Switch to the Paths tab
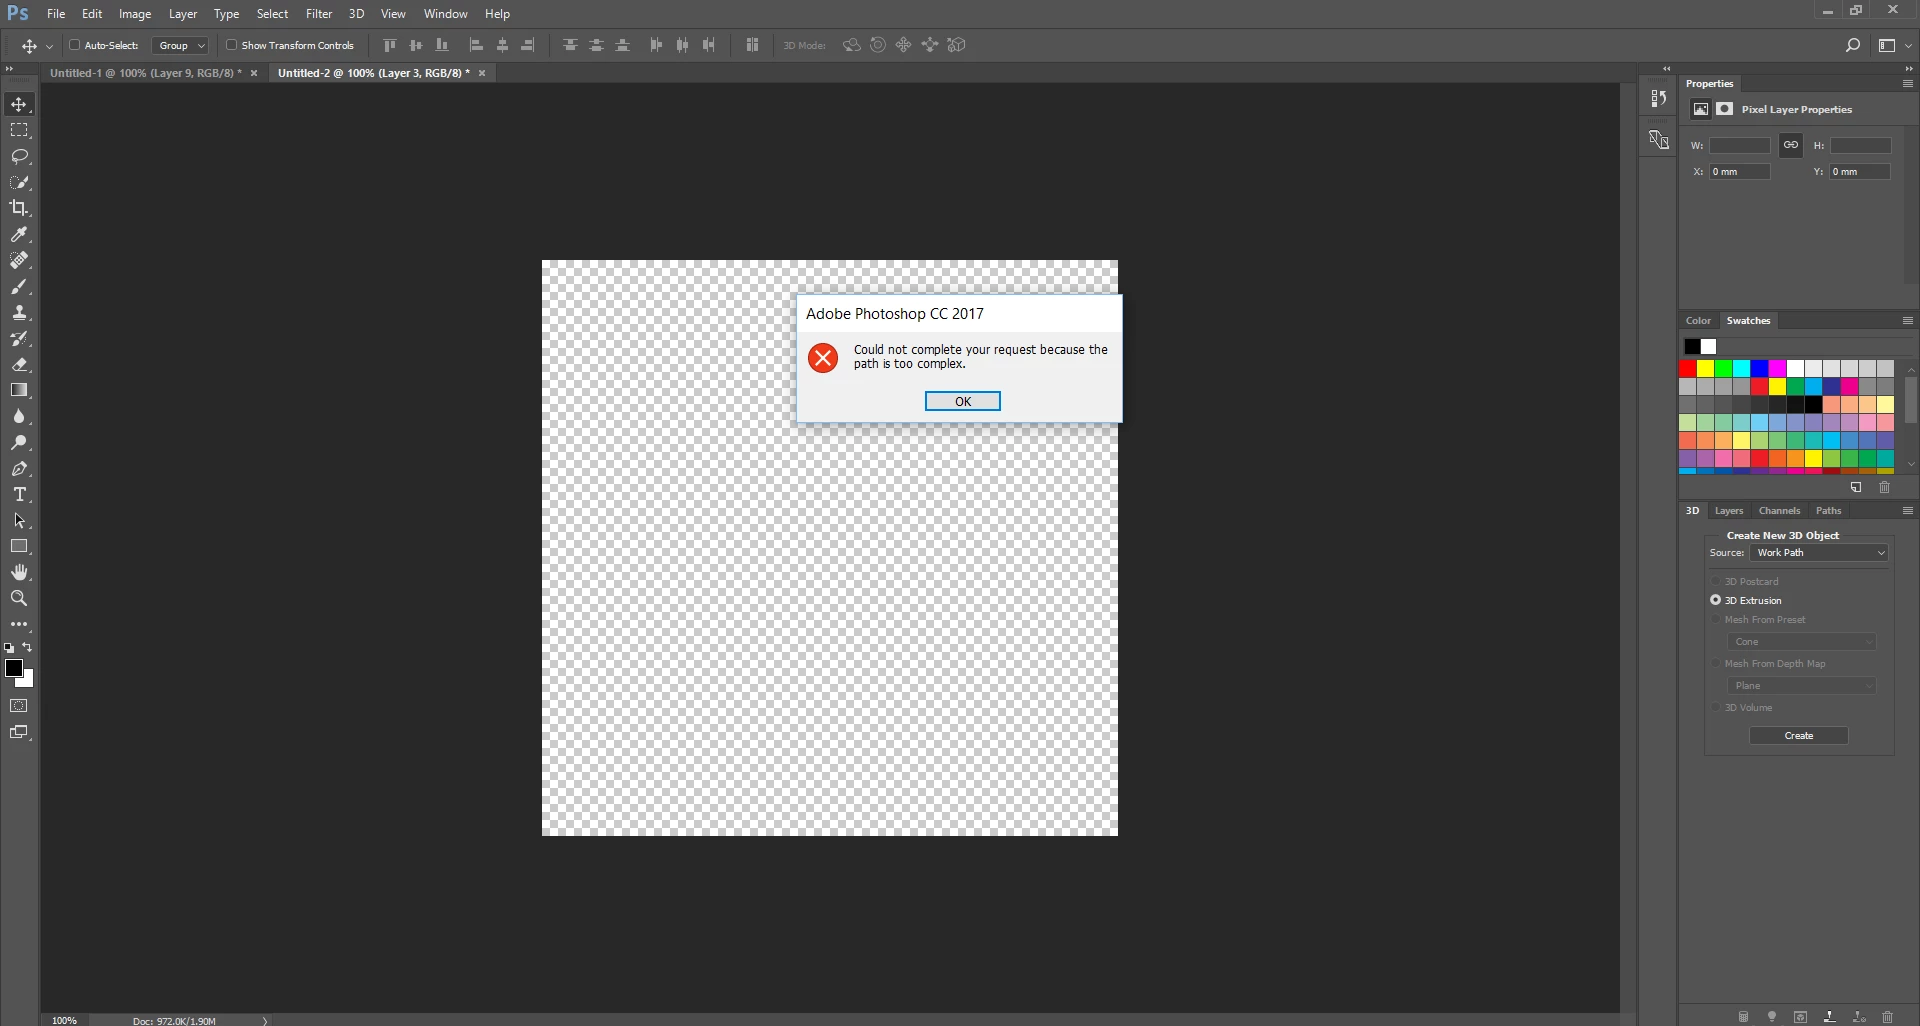The width and height of the screenshot is (1920, 1026). pos(1828,510)
